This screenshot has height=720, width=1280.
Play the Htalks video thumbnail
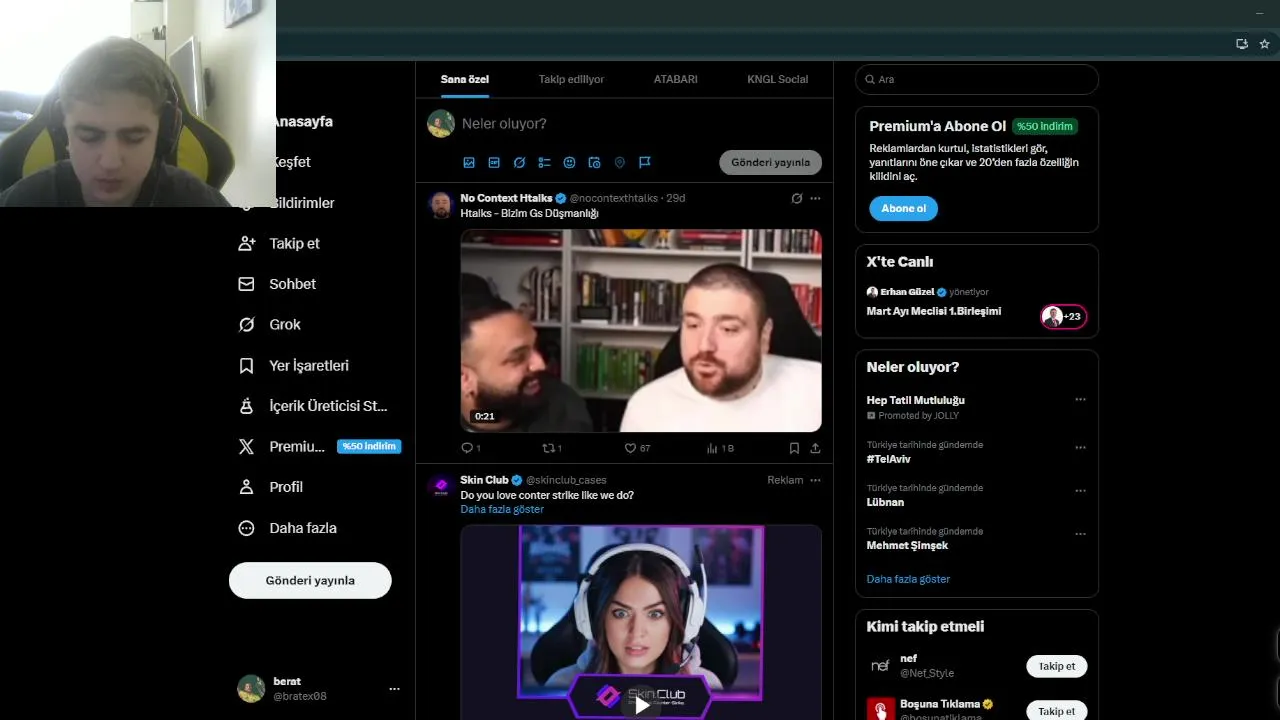pyautogui.click(x=641, y=331)
